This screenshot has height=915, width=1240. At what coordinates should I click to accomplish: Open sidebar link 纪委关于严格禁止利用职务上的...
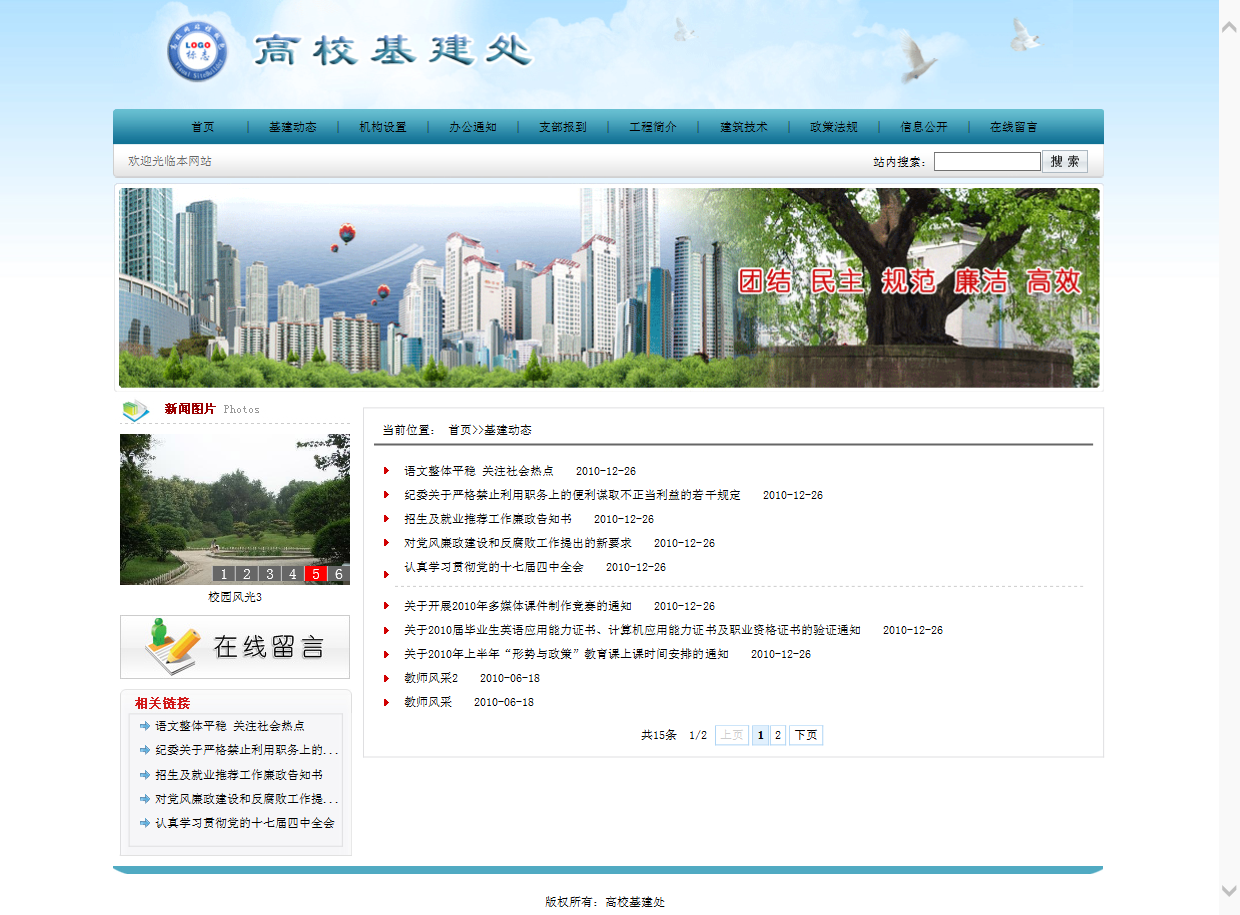point(247,750)
